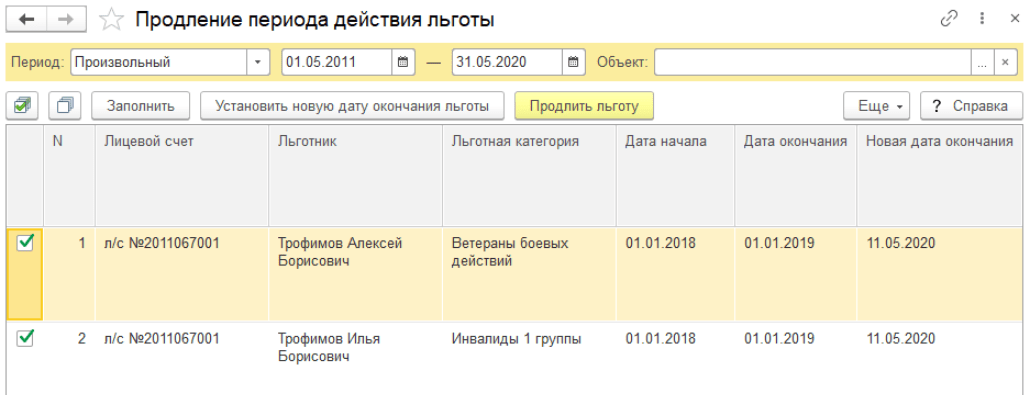Viewport: 1028px width, 395px height.
Task: Select the Ветераны боевых действий cell
Action: coord(529,274)
